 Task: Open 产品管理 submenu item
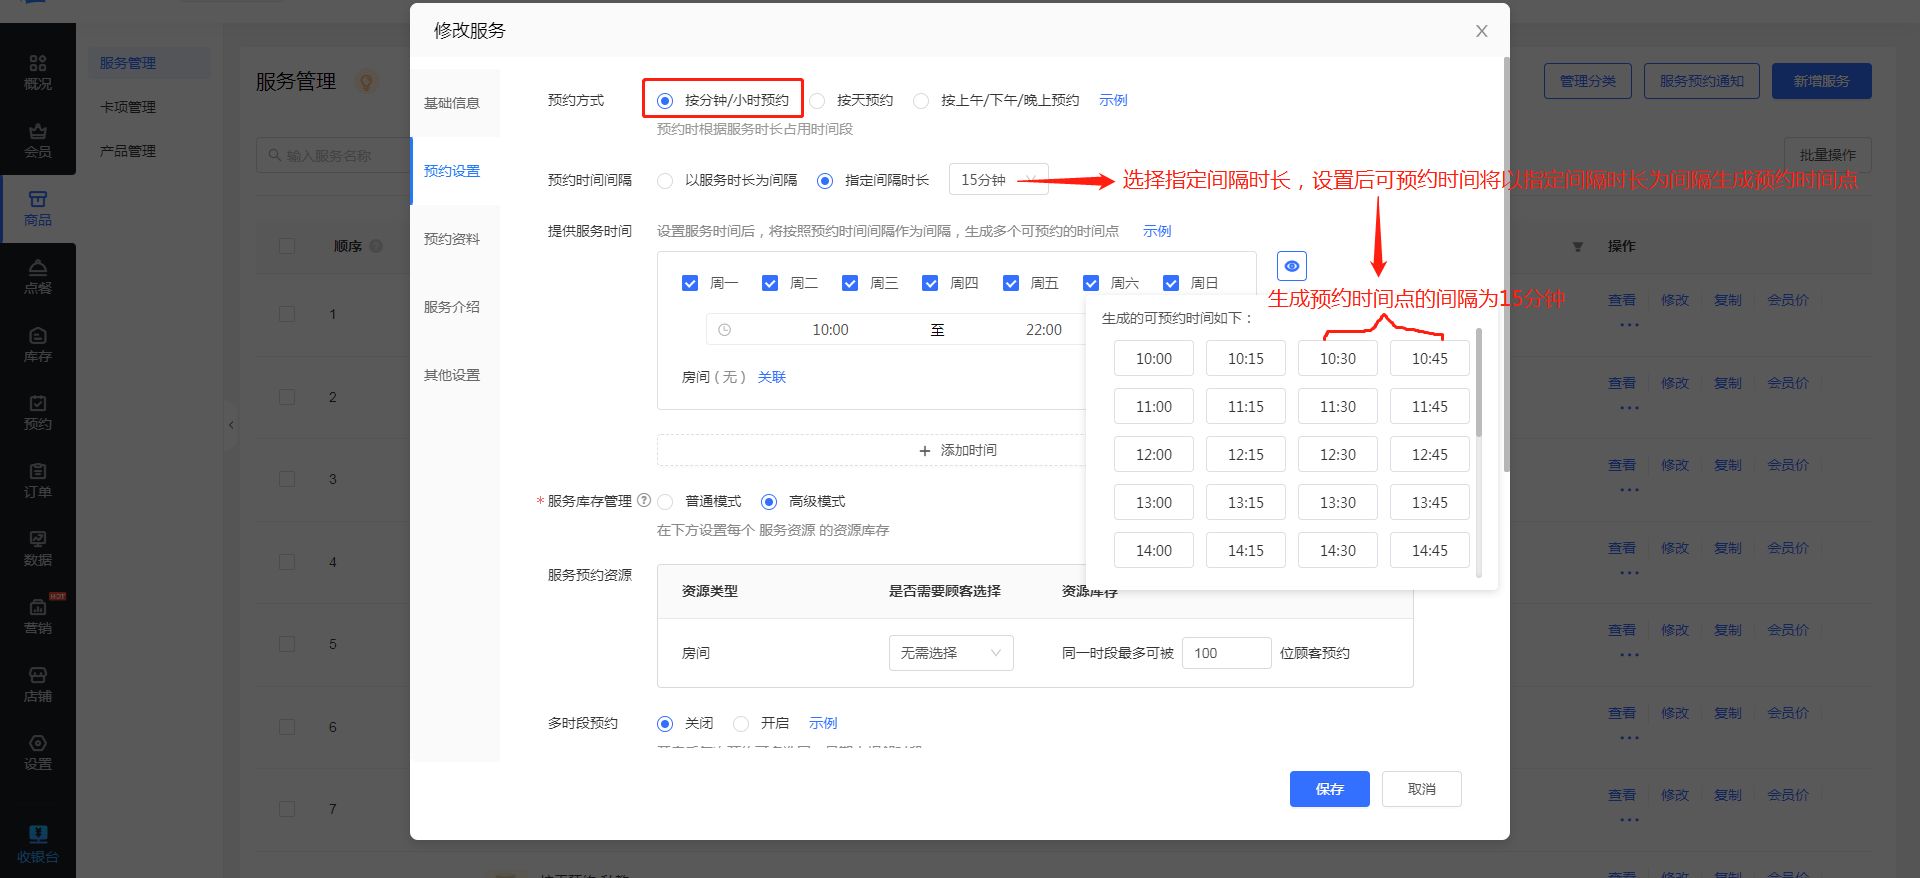(128, 151)
